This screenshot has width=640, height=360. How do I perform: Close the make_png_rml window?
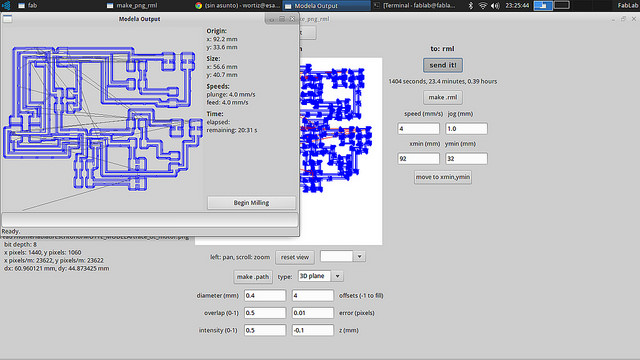point(633,19)
